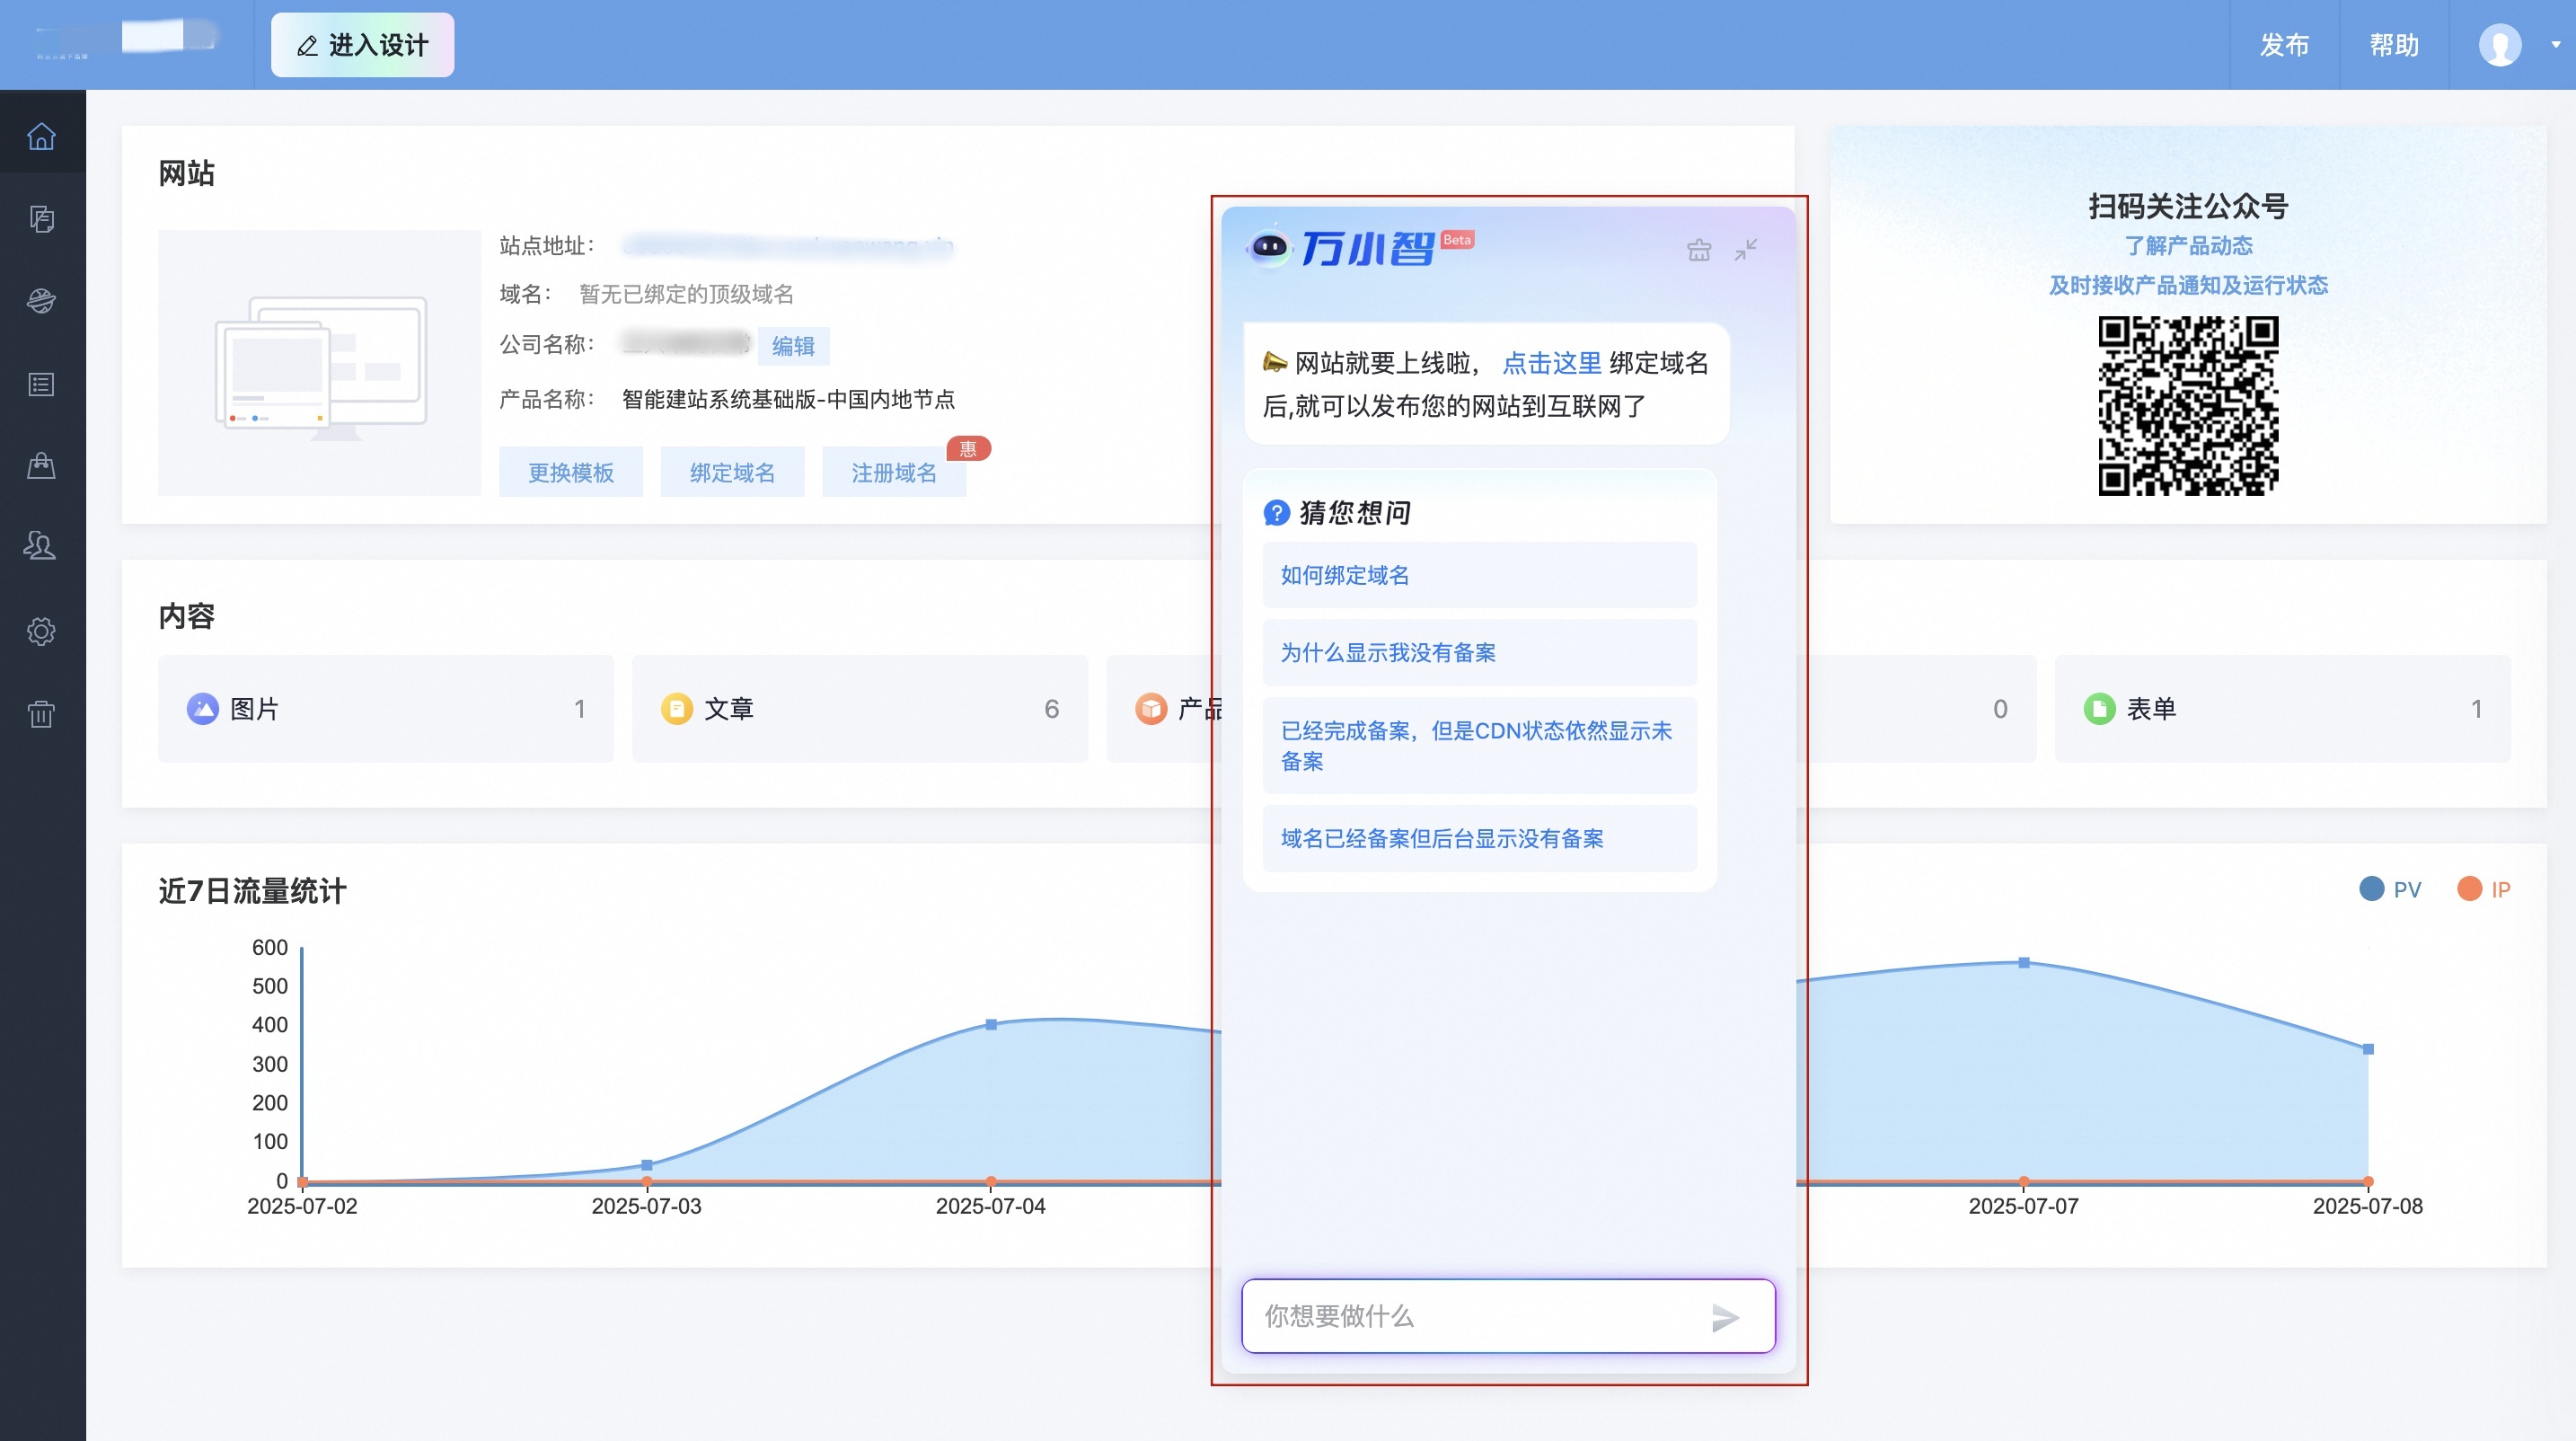The height and width of the screenshot is (1441, 2576).
Task: Click the 点击这里 link in assistant
Action: (x=1551, y=363)
